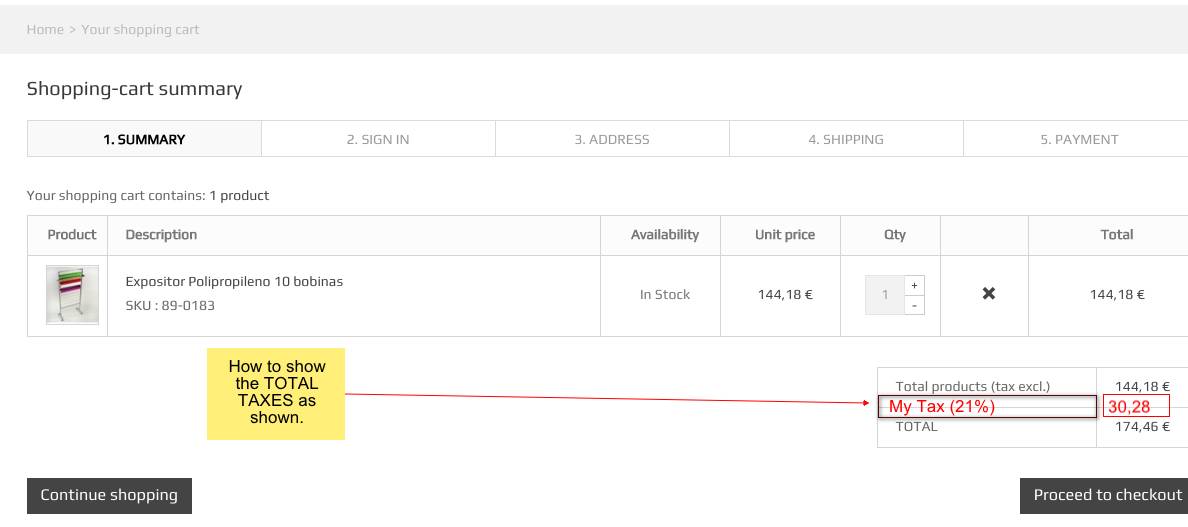Click Proceed to checkout button

pos(1107,495)
